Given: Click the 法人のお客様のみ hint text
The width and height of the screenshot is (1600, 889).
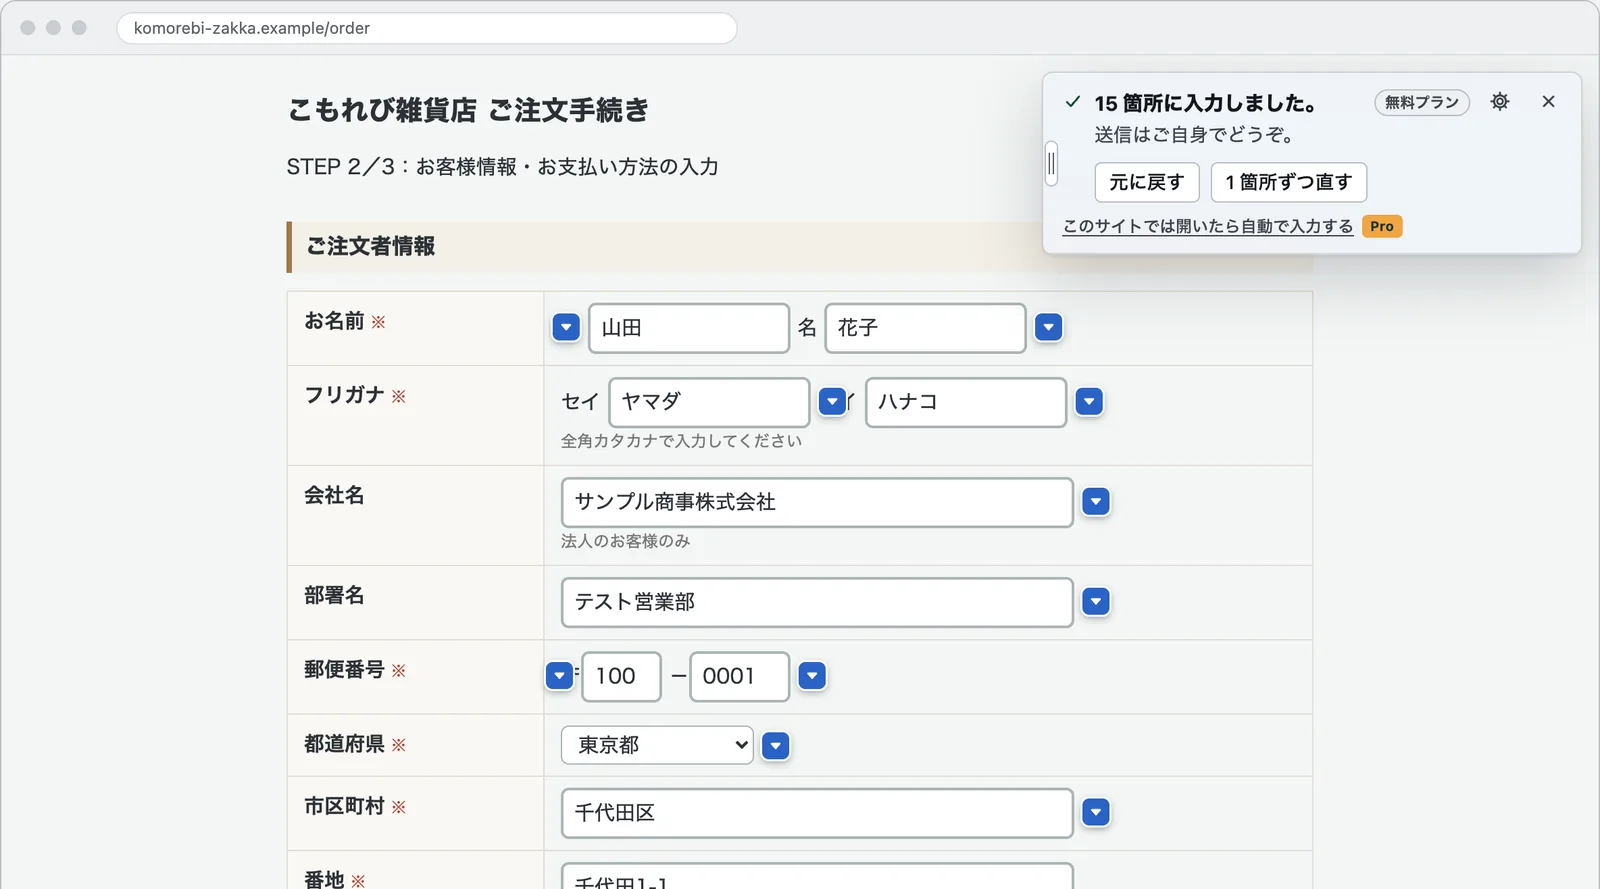Looking at the screenshot, I should click(625, 541).
